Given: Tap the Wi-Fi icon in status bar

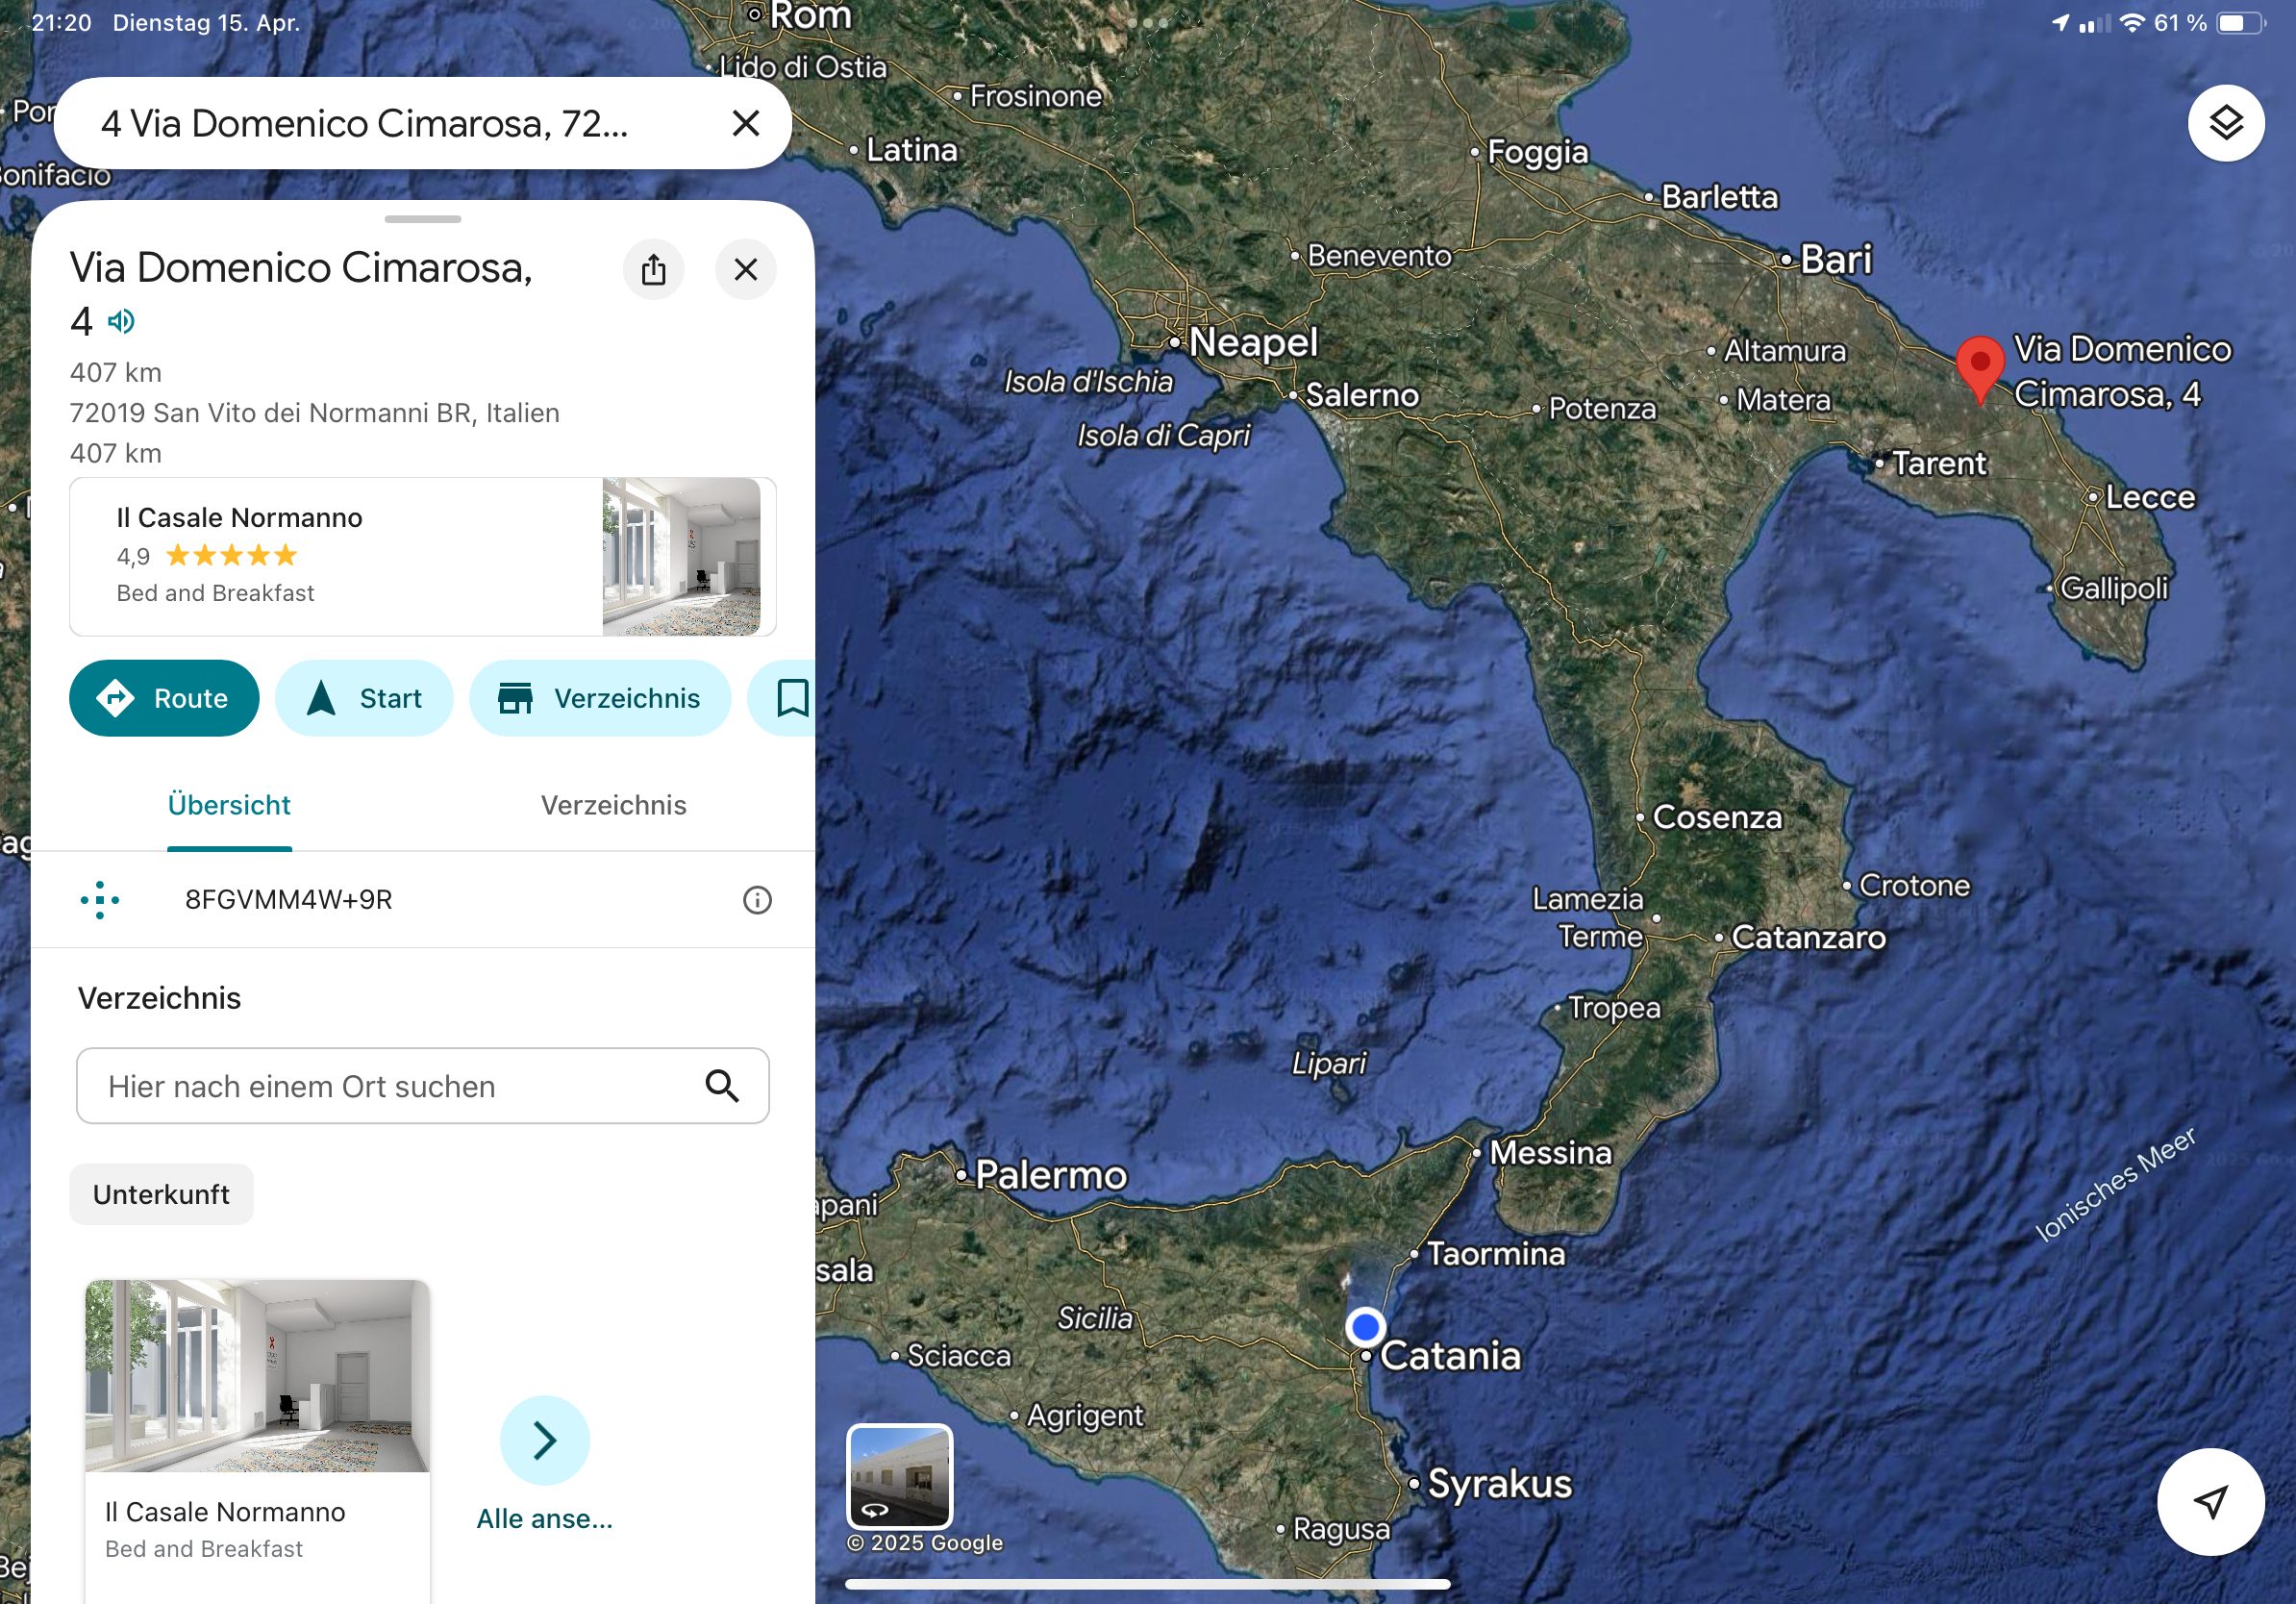Looking at the screenshot, I should coord(2131,23).
